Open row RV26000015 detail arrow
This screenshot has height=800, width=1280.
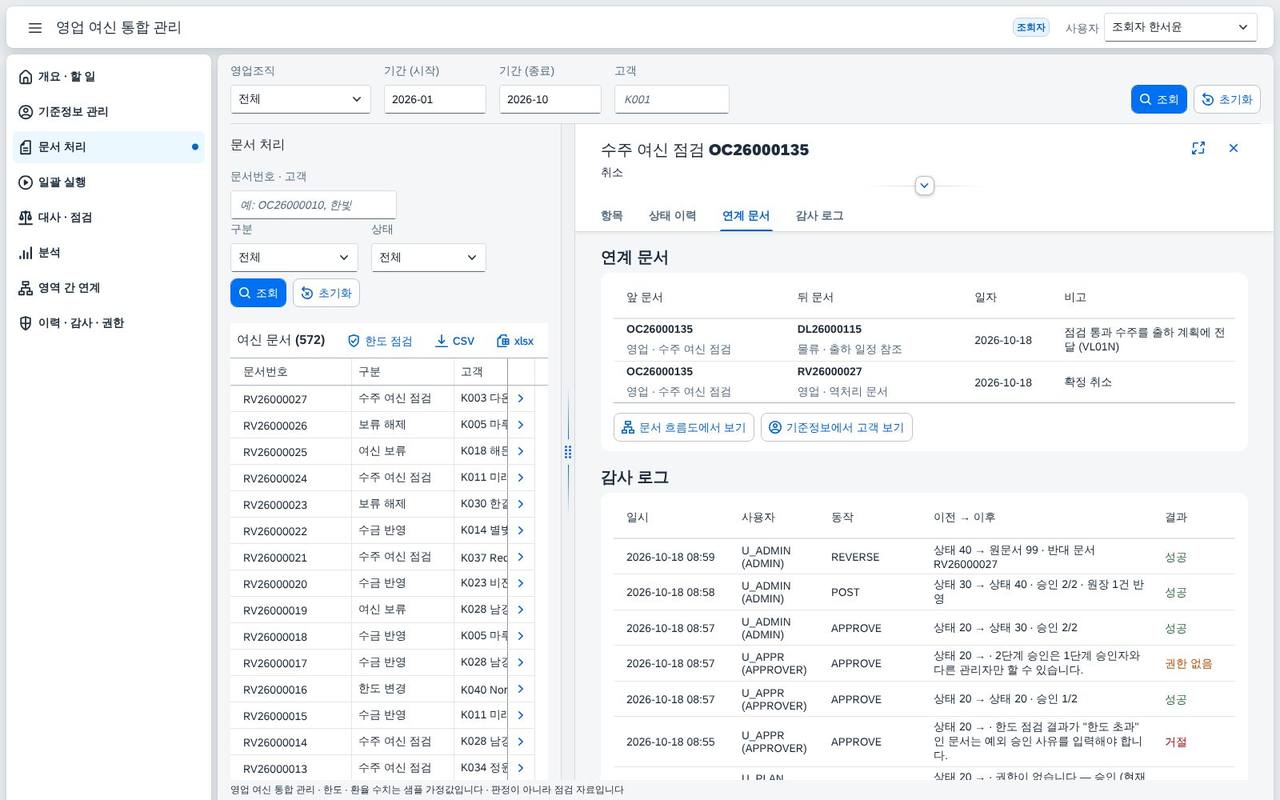coord(520,716)
